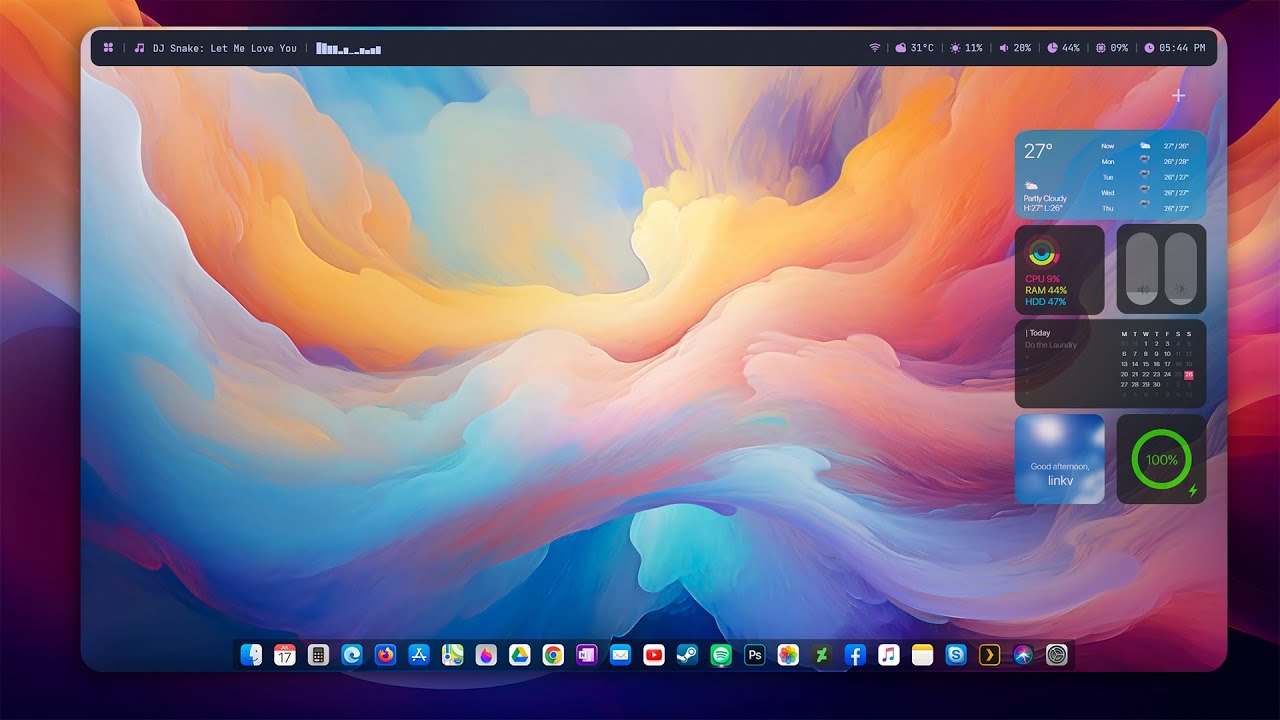The width and height of the screenshot is (1280, 720).
Task: Select the Mon forecast row in weather widget
Action: [x=1145, y=161]
